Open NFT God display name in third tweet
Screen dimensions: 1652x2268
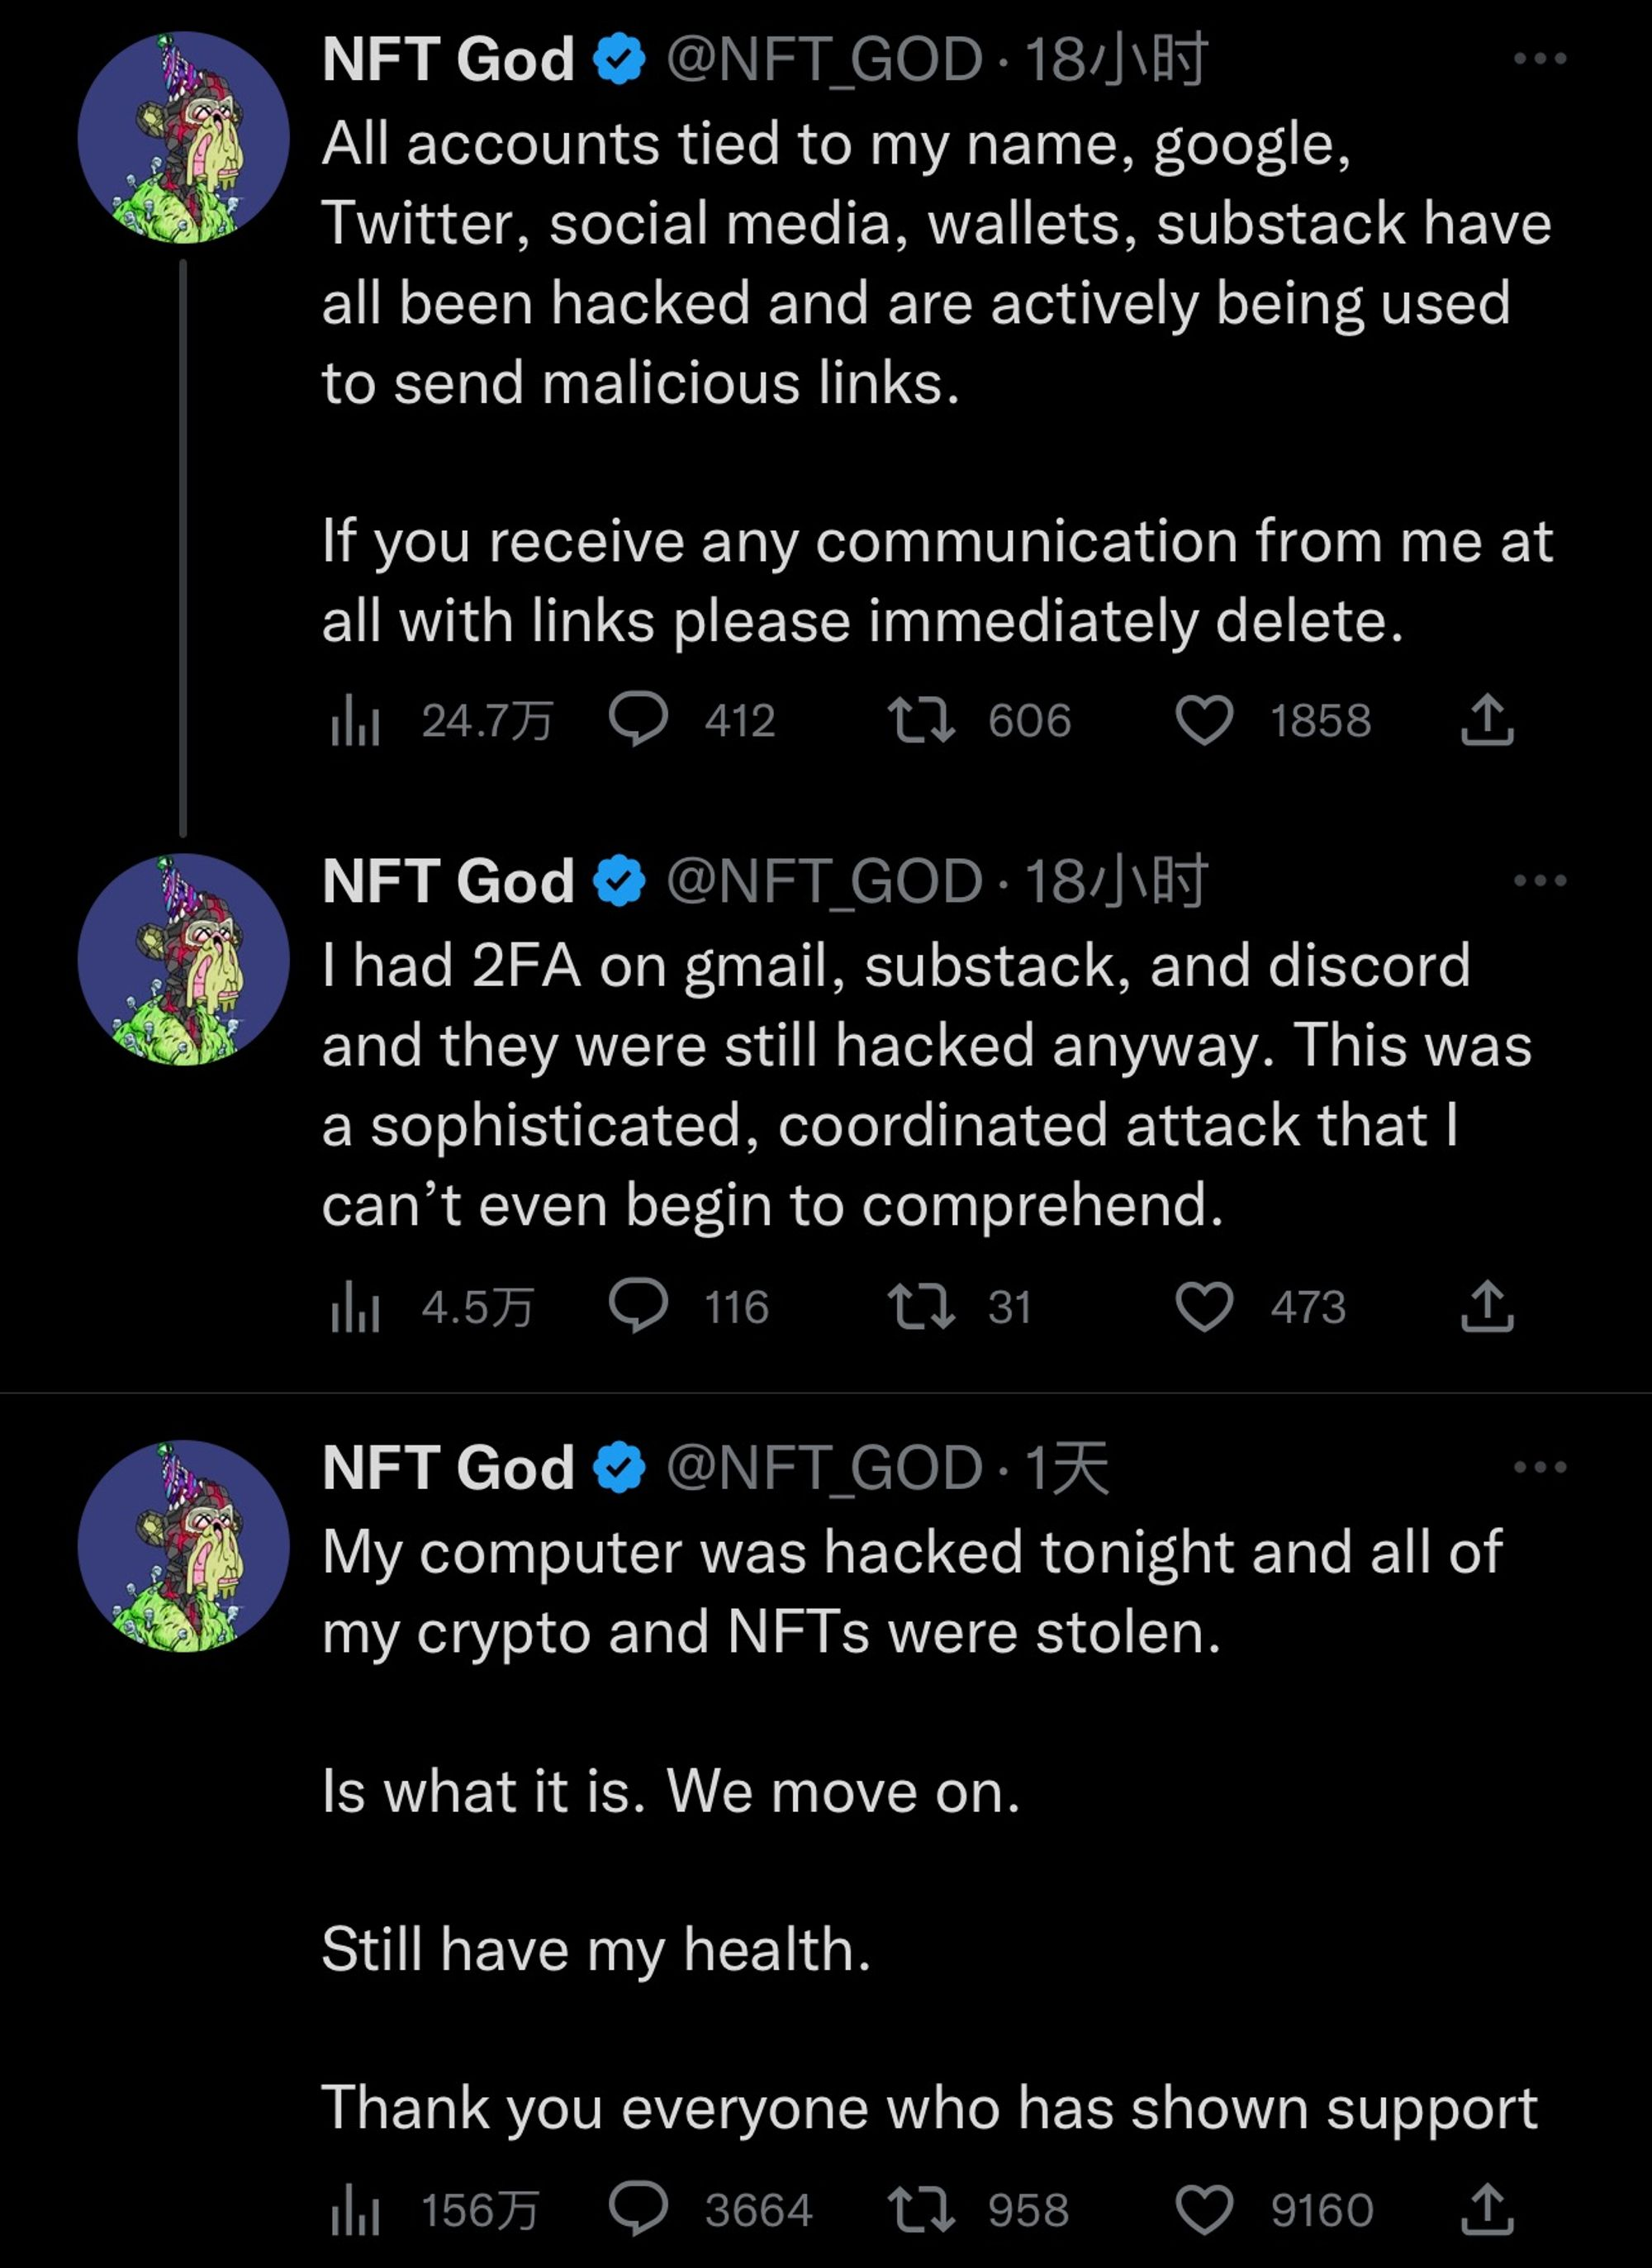click(448, 1468)
